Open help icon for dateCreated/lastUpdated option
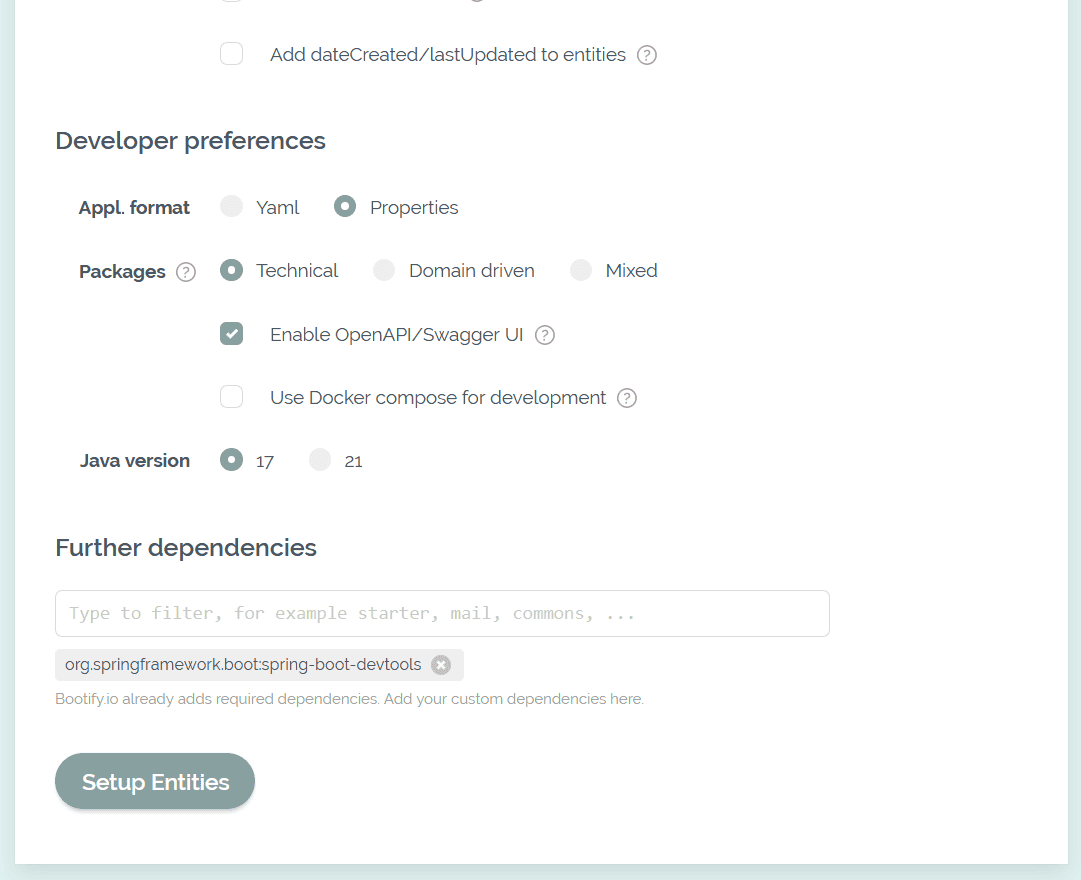The image size is (1081, 880). pyautogui.click(x=647, y=55)
